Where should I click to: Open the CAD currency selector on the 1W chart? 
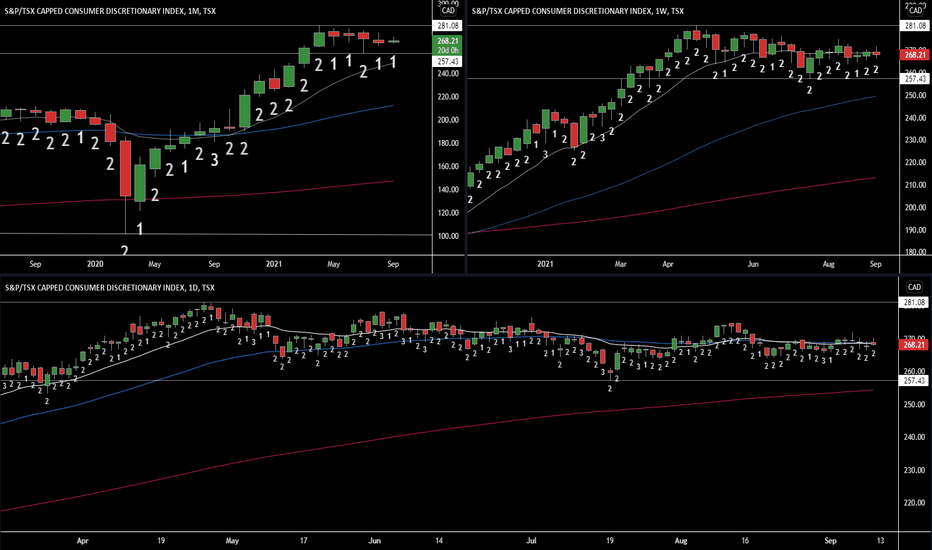(915, 10)
